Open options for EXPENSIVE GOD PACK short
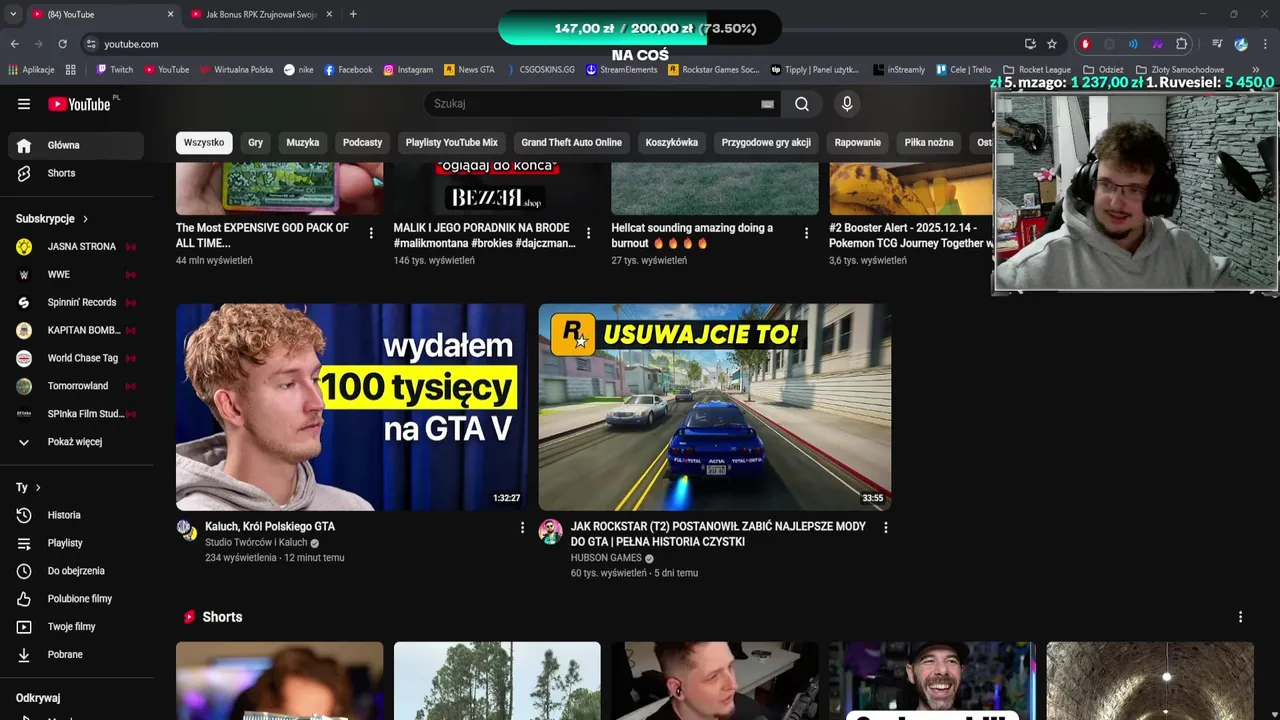The image size is (1280, 720). tap(371, 233)
